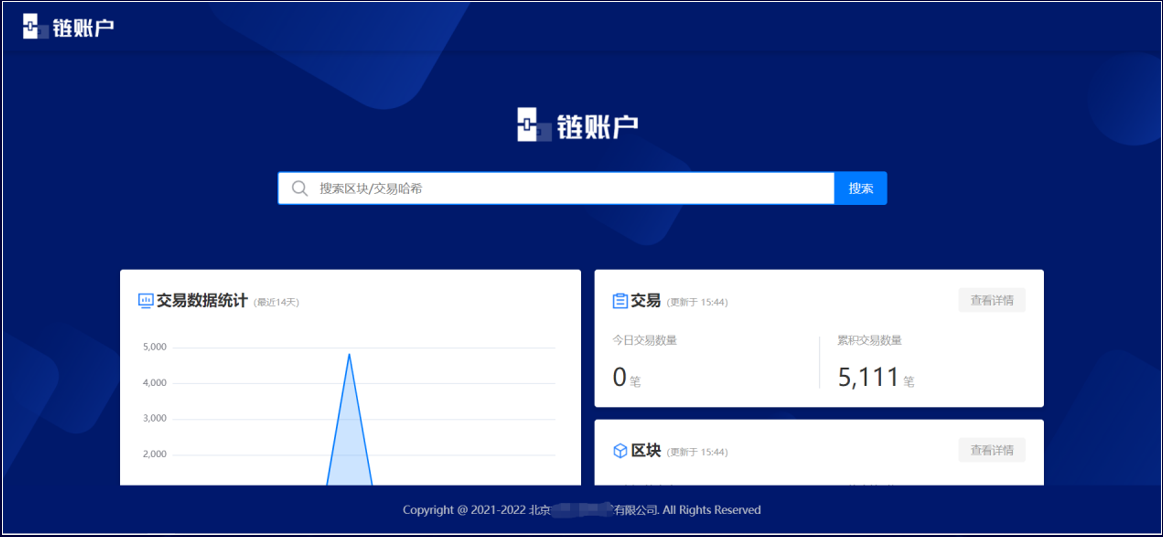Click the 今日交易数量 label
Image resolution: width=1163 pixels, height=537 pixels.
[645, 340]
